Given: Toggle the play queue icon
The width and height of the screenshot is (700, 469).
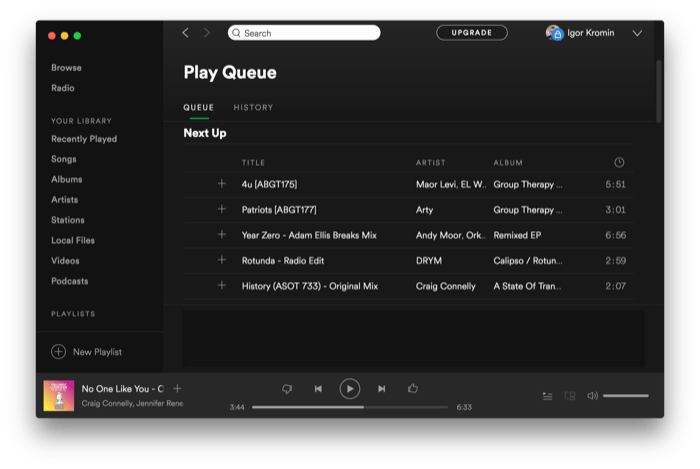Looking at the screenshot, I should pos(547,396).
